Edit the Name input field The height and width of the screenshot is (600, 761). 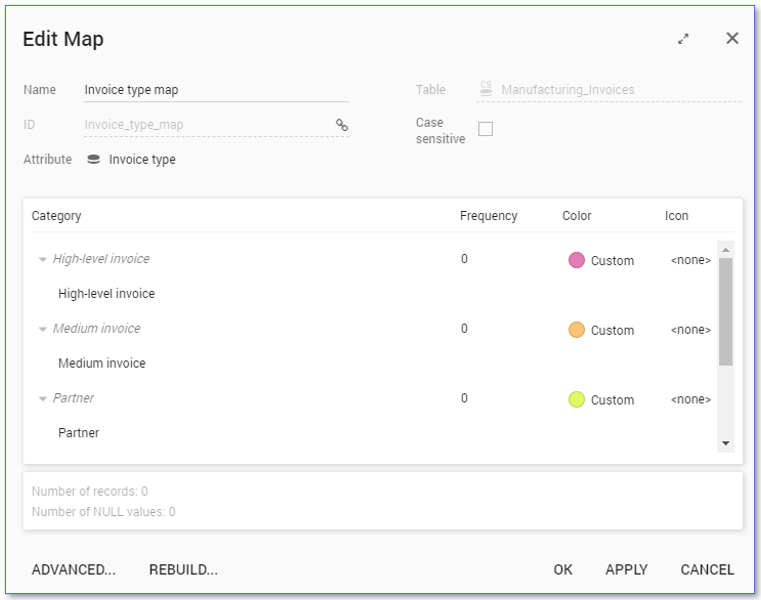215,90
